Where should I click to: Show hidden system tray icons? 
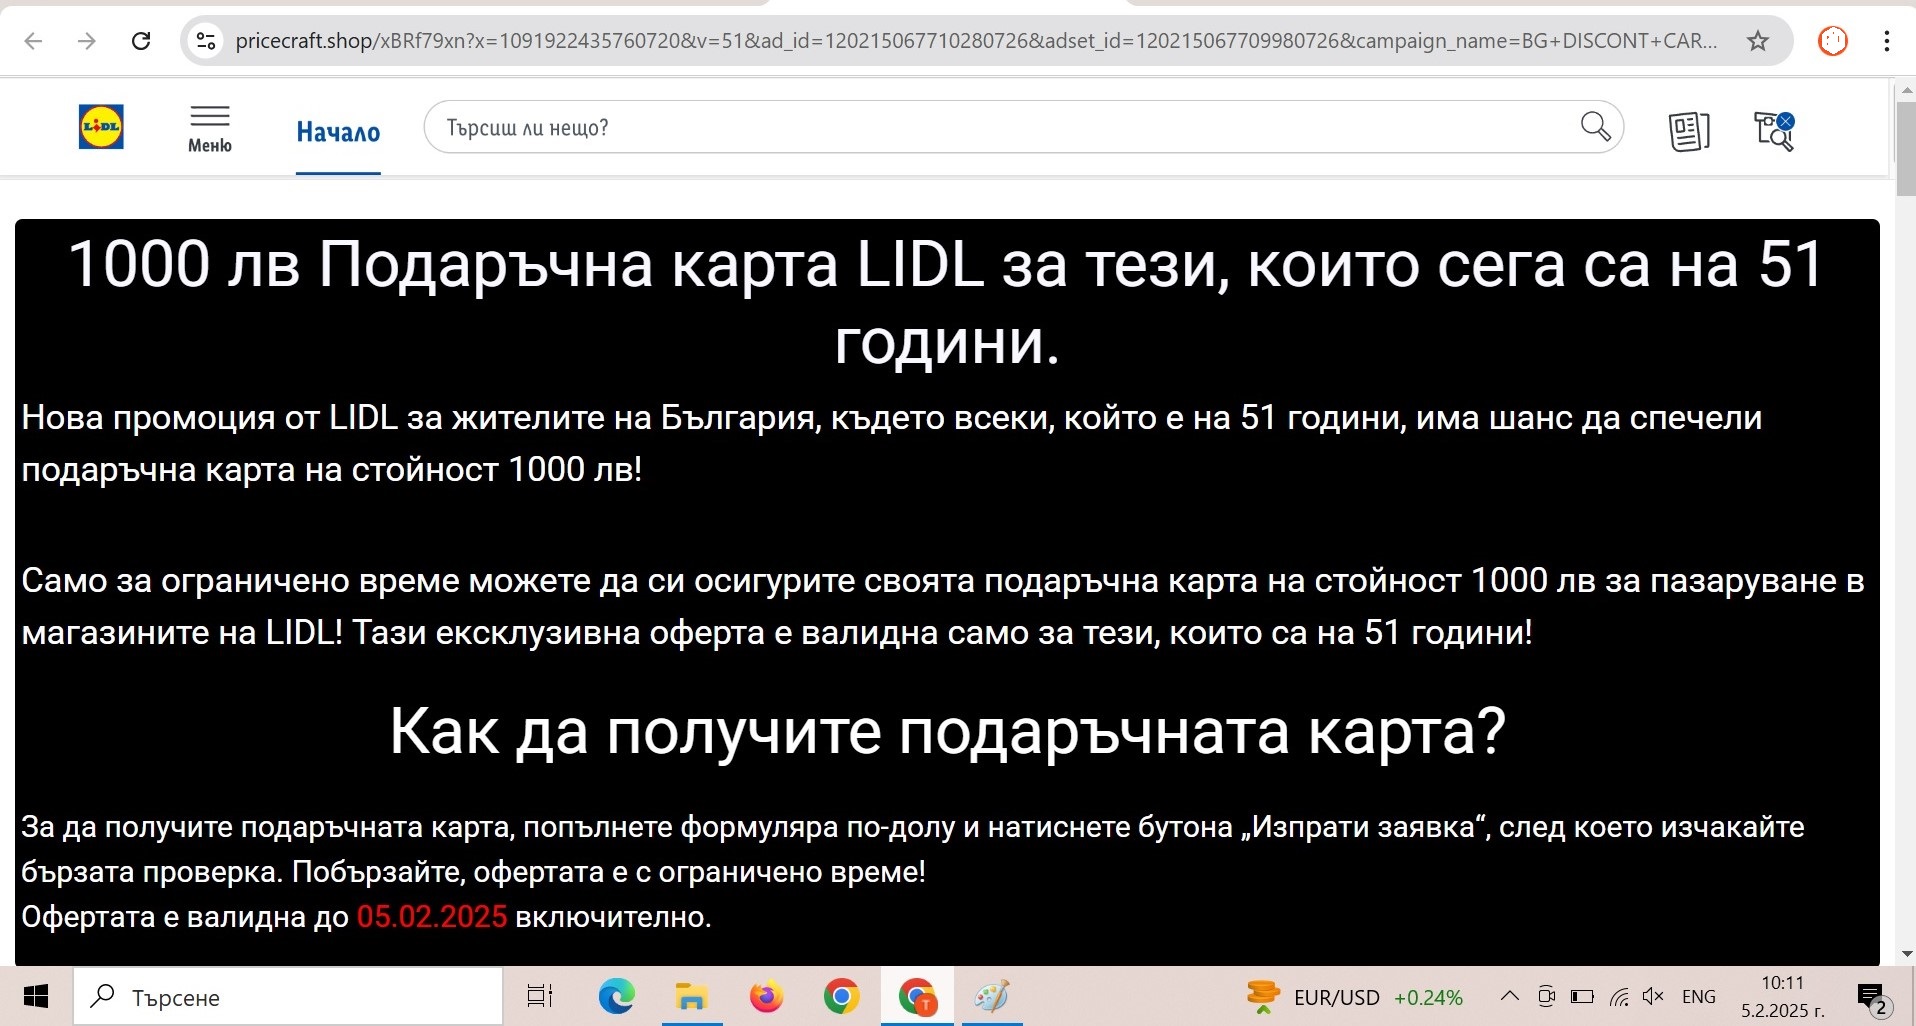pos(1510,996)
